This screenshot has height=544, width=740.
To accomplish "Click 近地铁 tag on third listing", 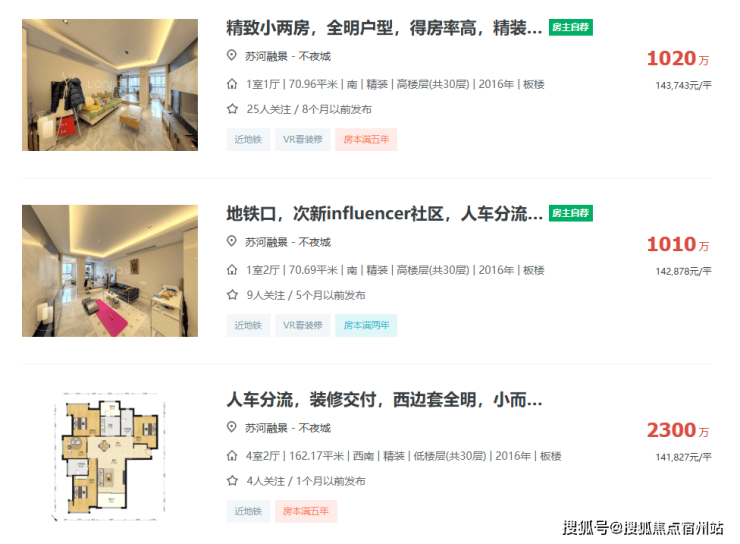I will 249,511.
